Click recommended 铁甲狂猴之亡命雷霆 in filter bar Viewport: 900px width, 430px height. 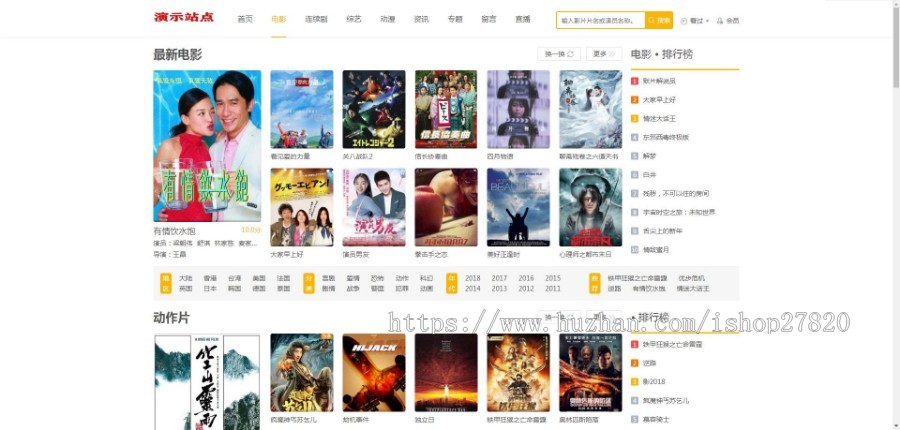[638, 278]
